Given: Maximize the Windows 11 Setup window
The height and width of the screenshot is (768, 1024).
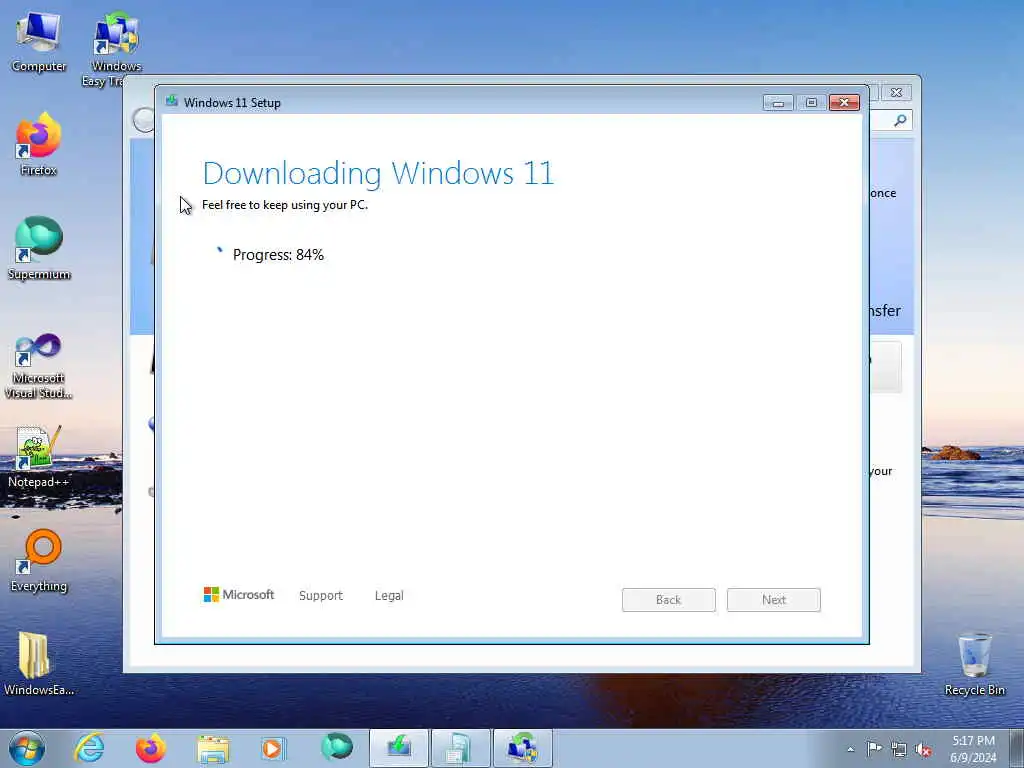Looking at the screenshot, I should coord(811,103).
